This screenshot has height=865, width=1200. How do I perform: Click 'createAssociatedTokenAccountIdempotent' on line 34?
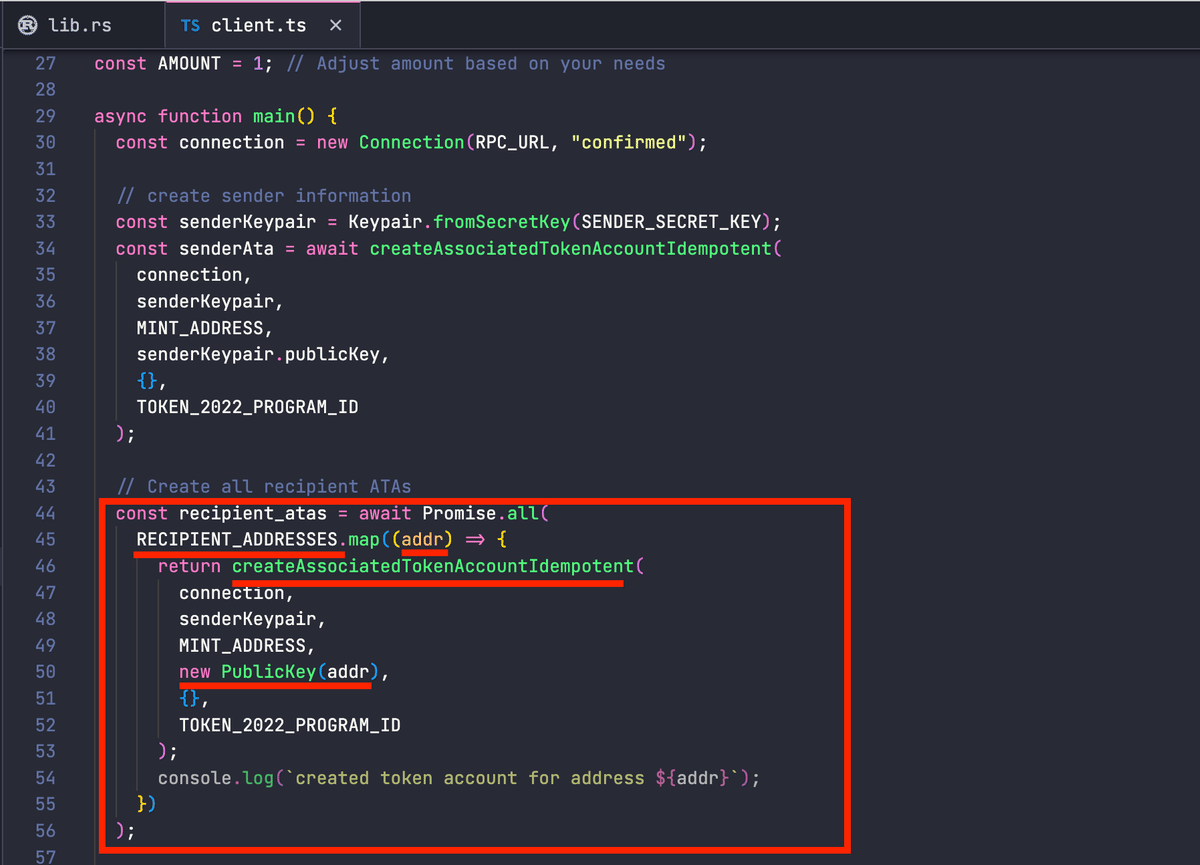coord(570,248)
